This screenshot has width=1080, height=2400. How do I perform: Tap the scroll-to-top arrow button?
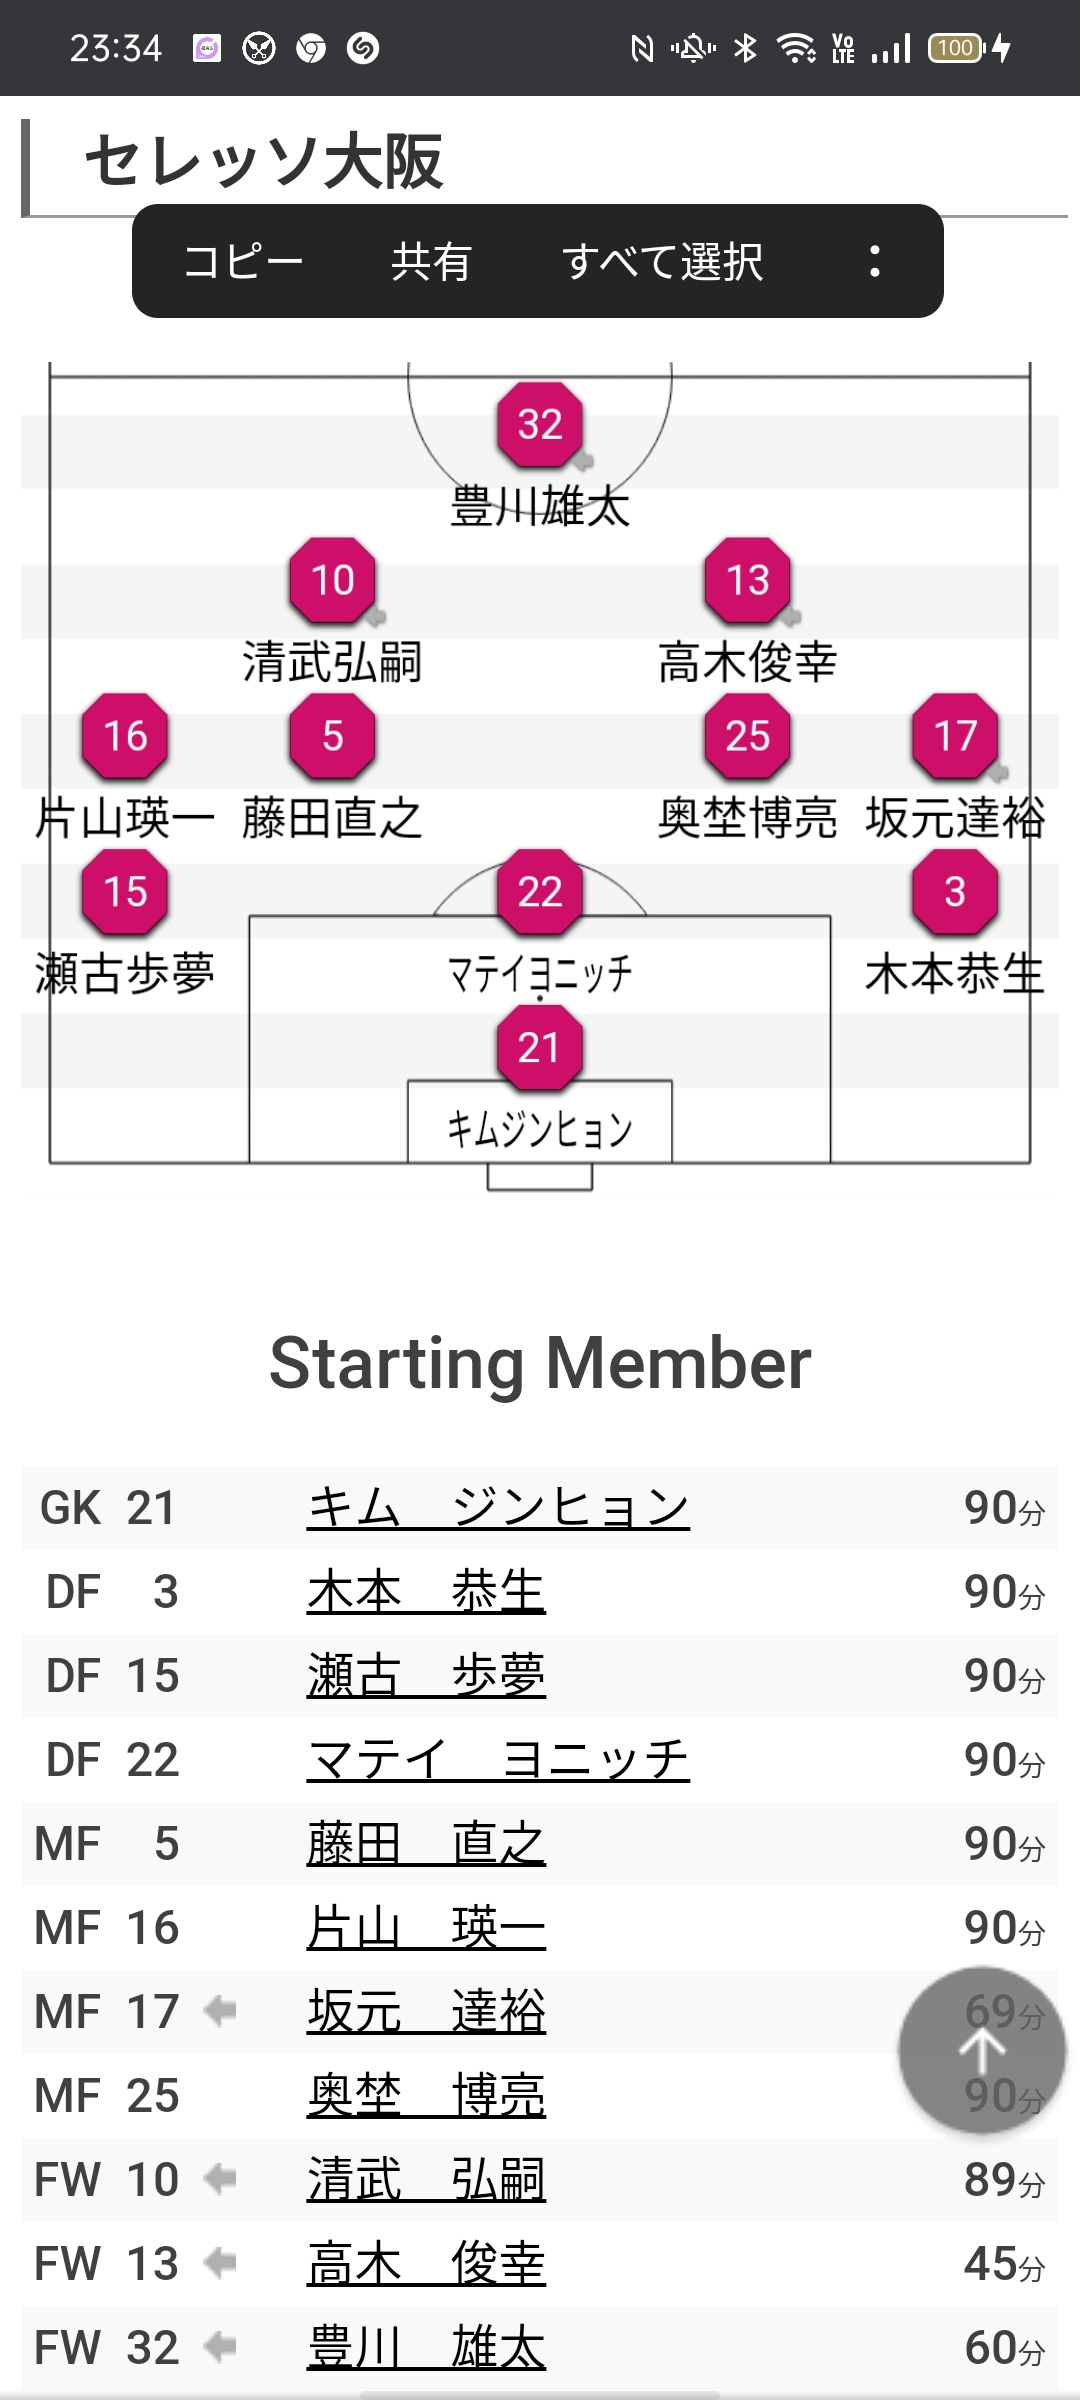[982, 2051]
